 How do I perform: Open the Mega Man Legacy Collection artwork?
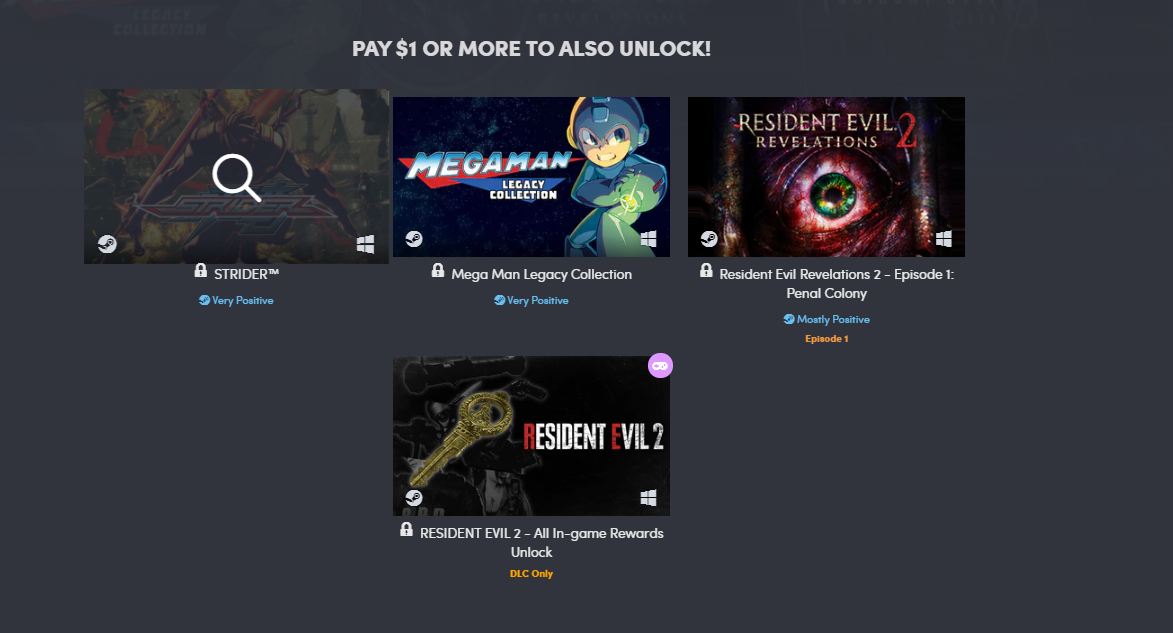531,177
